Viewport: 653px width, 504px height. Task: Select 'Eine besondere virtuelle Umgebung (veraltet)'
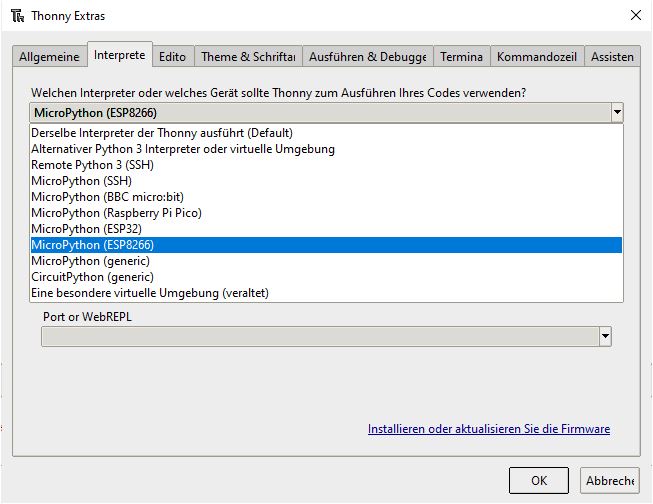(x=326, y=293)
